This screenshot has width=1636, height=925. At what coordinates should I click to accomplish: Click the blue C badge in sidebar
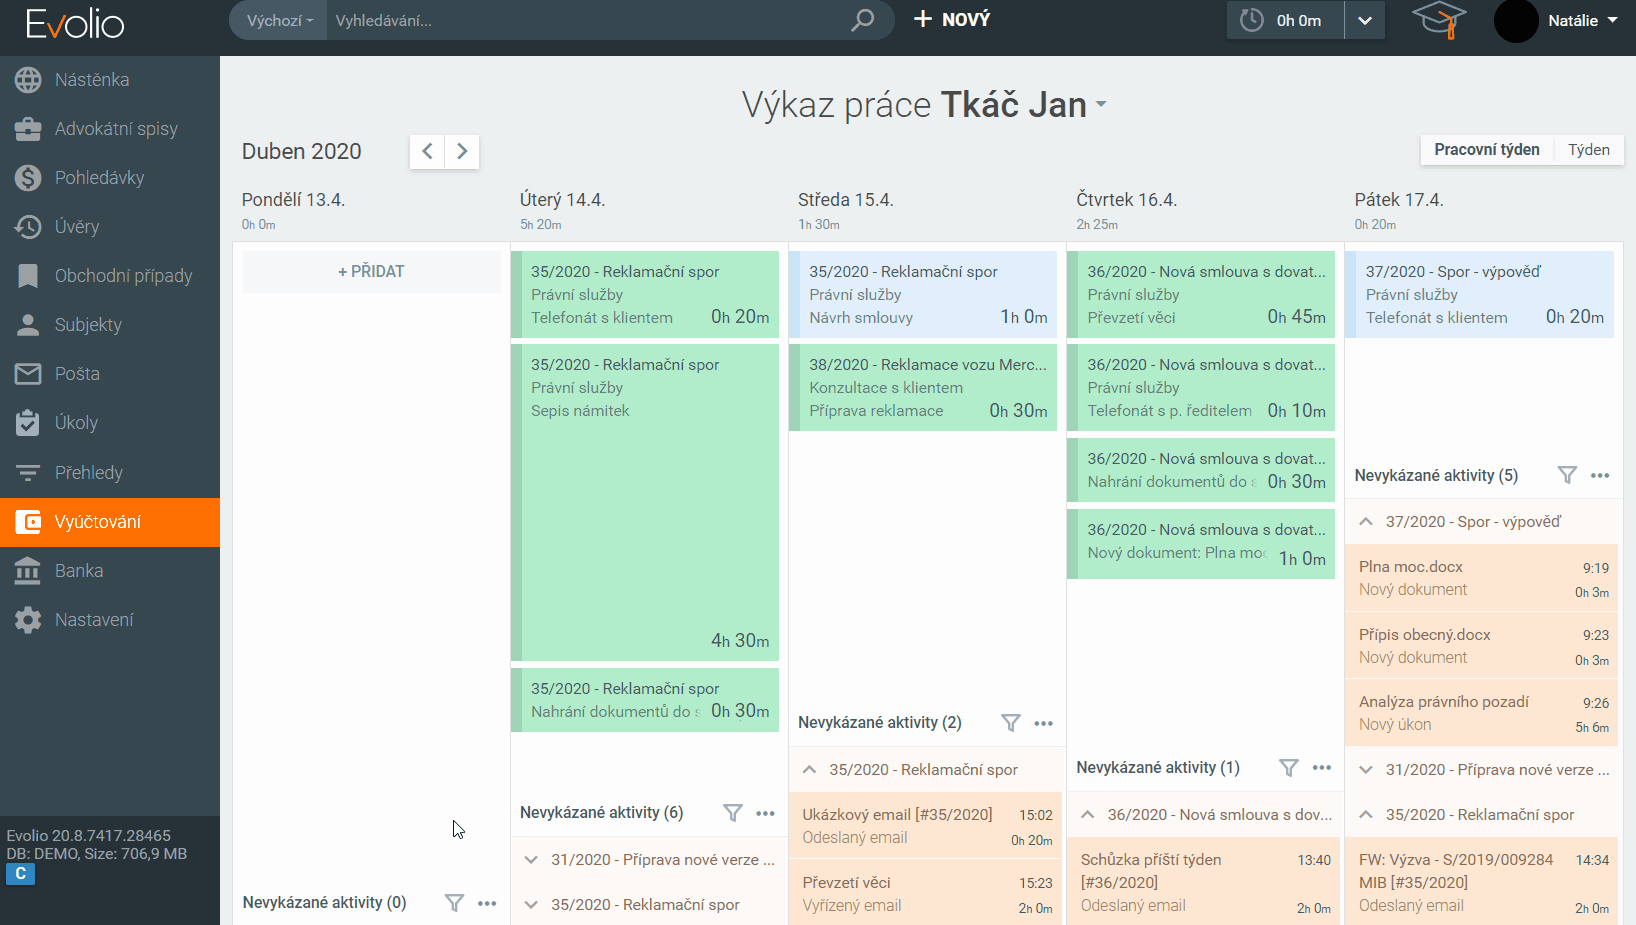point(20,874)
